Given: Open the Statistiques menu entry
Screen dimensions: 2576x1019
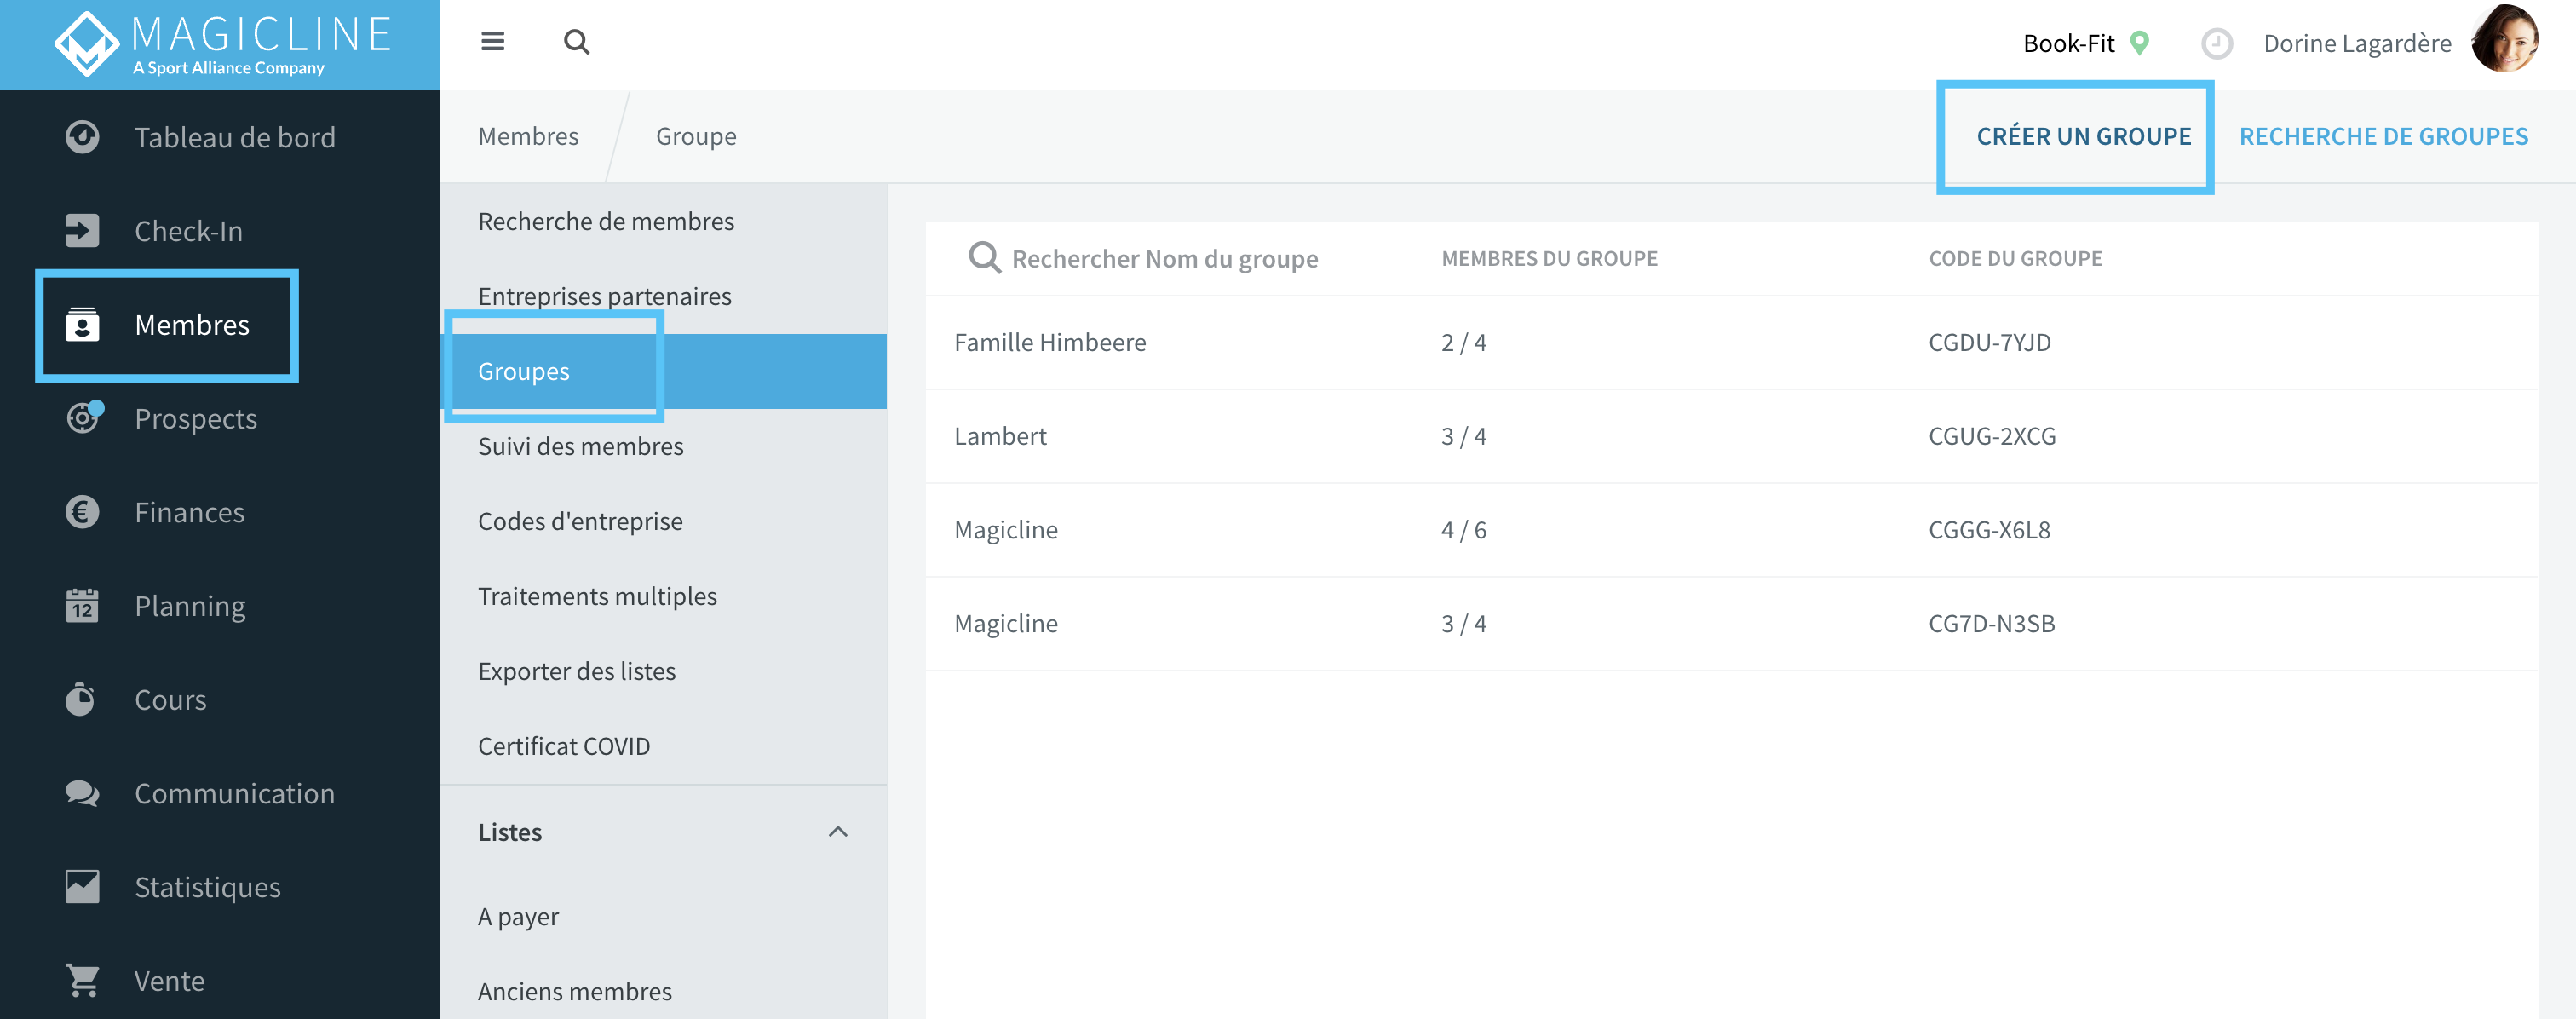Looking at the screenshot, I should point(206,887).
